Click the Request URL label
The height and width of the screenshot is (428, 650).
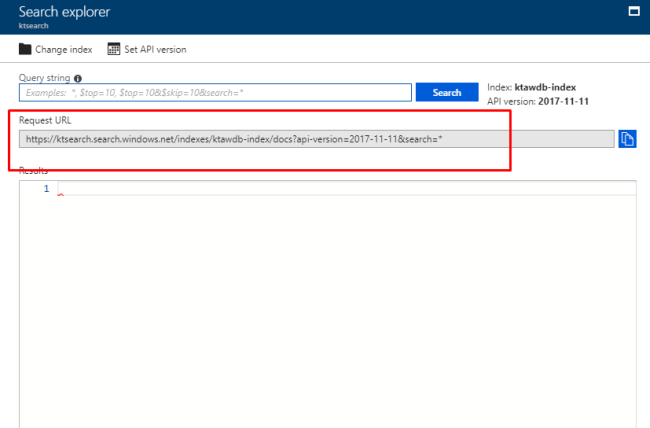coord(45,120)
